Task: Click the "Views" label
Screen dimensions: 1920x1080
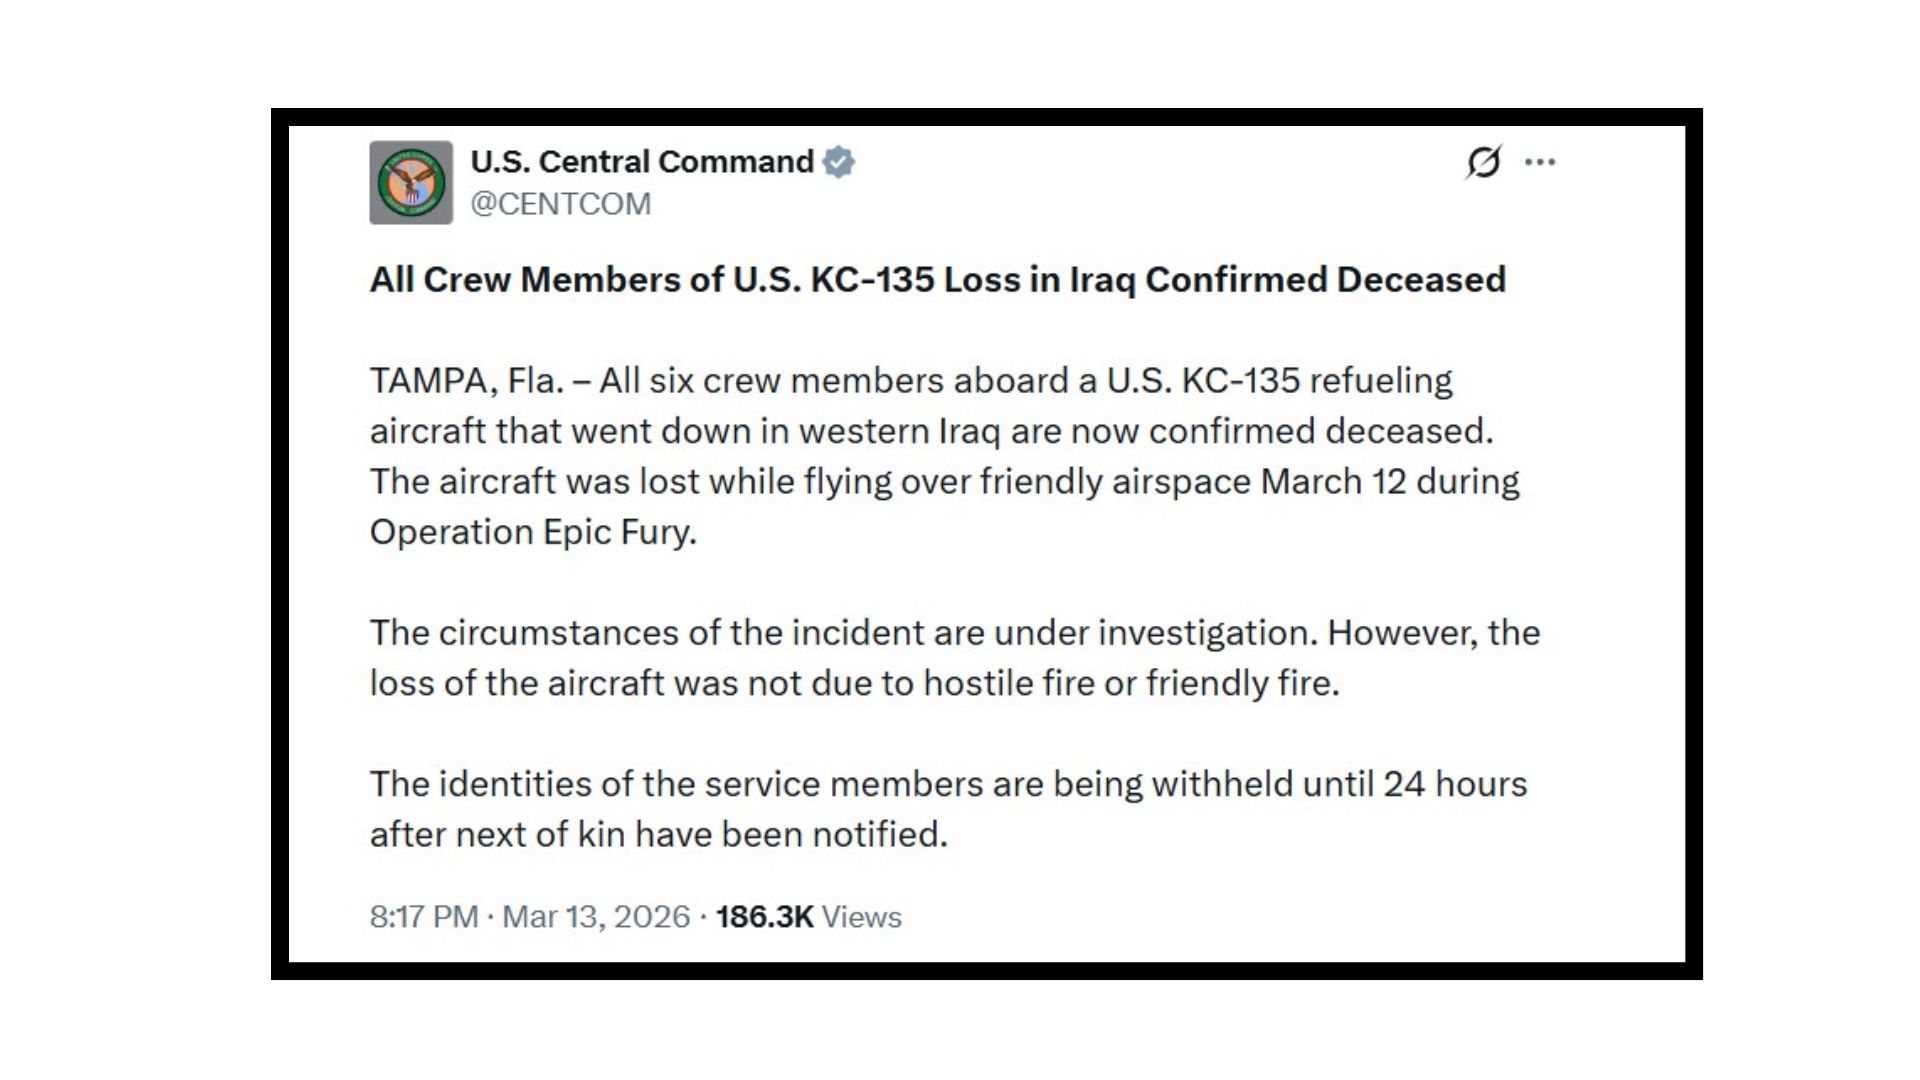Action: tap(862, 917)
